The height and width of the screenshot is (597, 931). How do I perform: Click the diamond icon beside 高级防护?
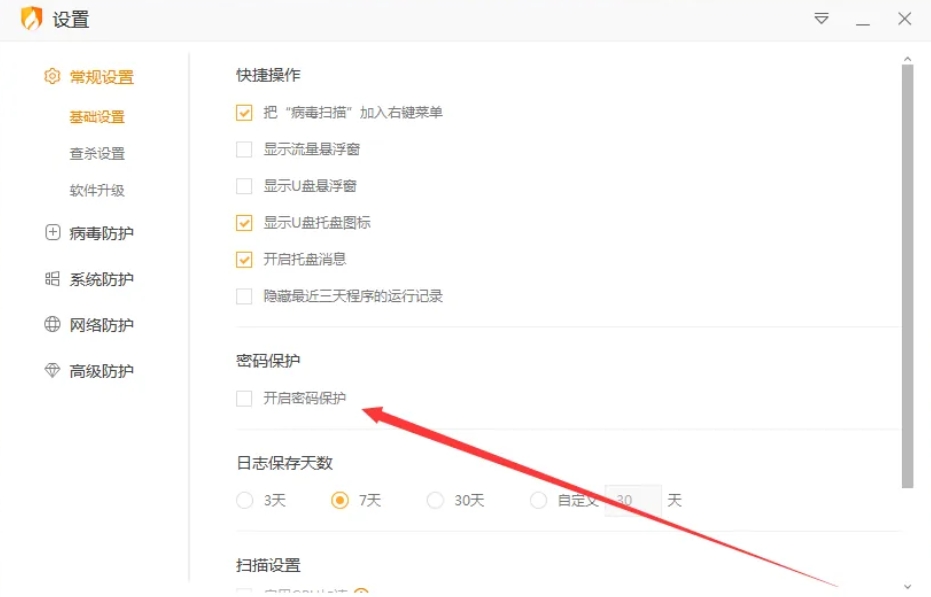click(x=51, y=370)
